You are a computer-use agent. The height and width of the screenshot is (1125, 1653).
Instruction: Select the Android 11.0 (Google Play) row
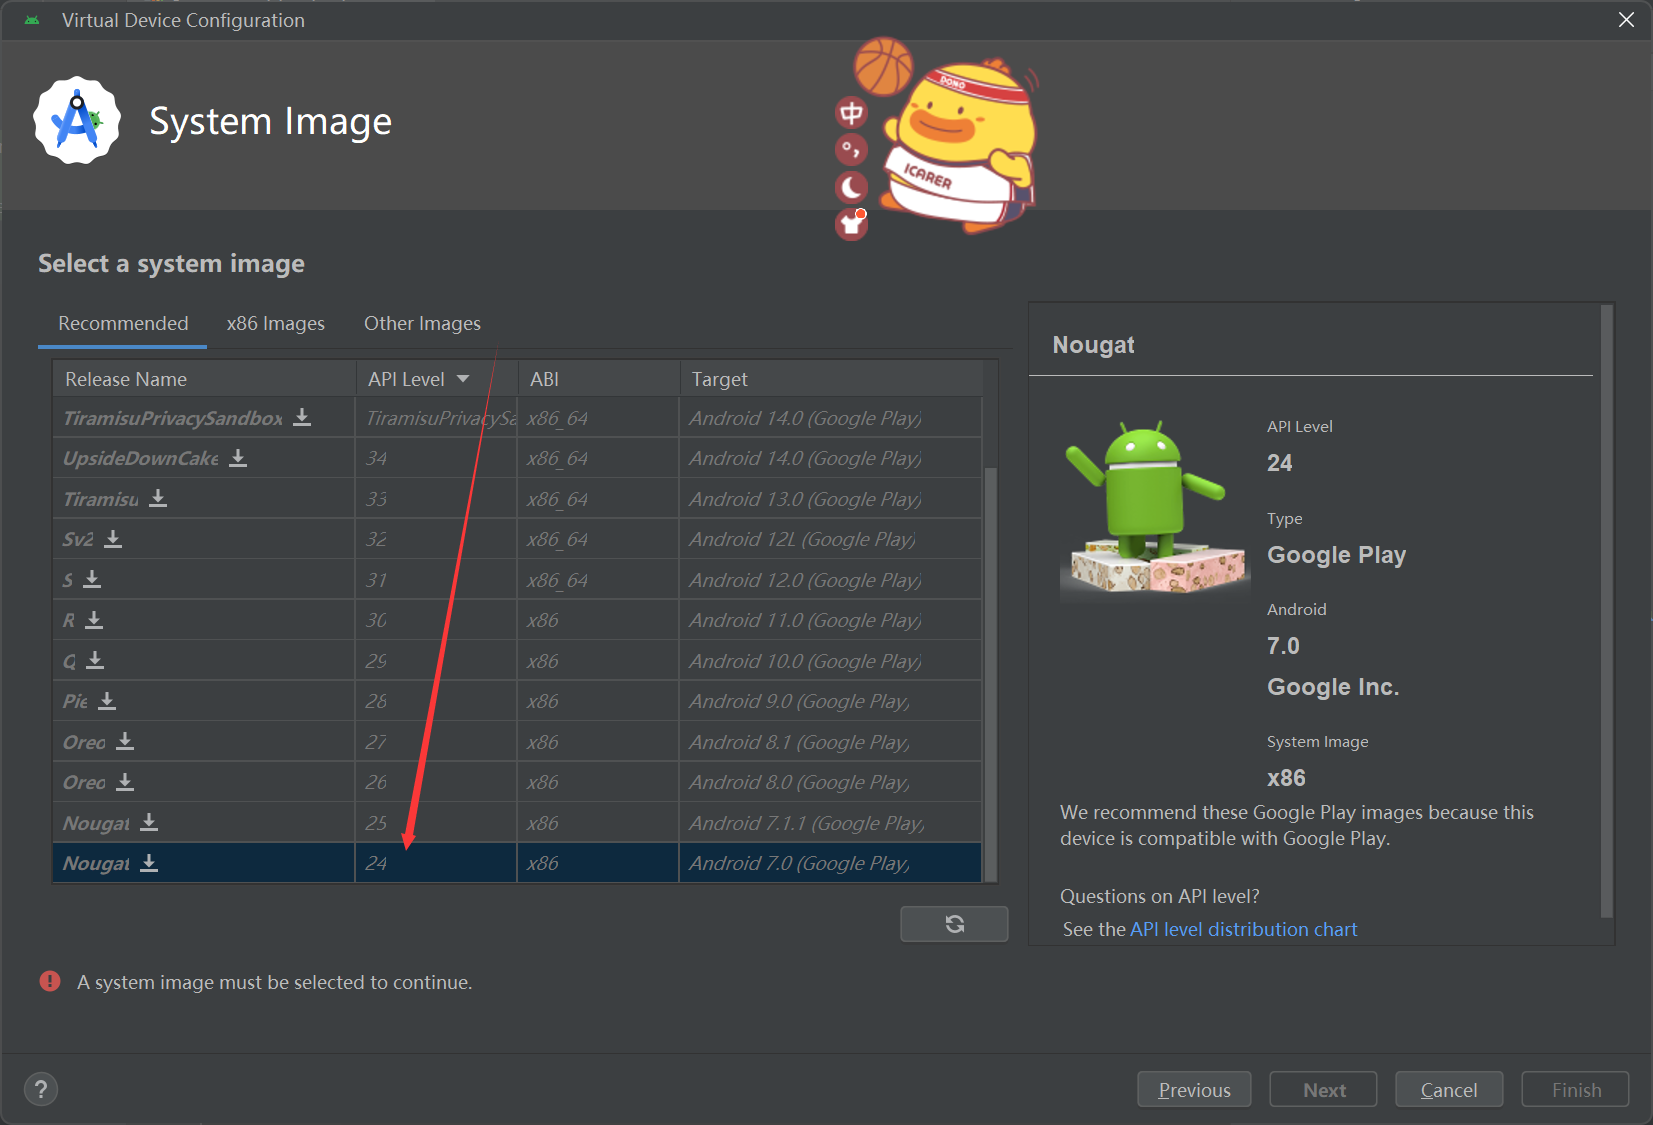pyautogui.click(x=517, y=620)
